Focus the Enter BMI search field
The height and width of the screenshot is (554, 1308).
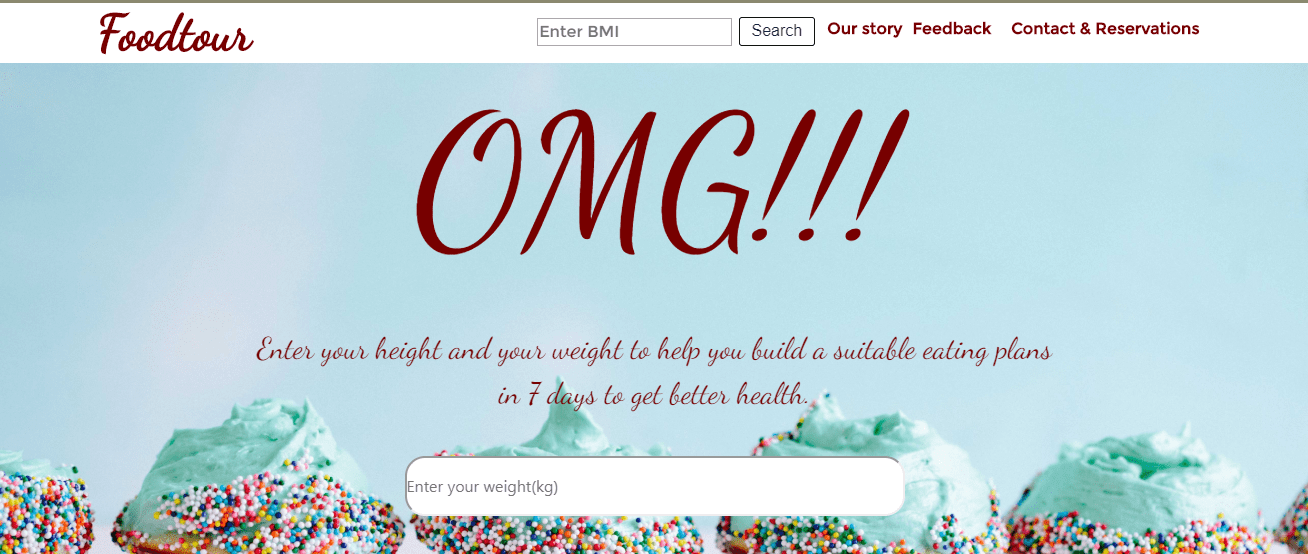tap(634, 32)
